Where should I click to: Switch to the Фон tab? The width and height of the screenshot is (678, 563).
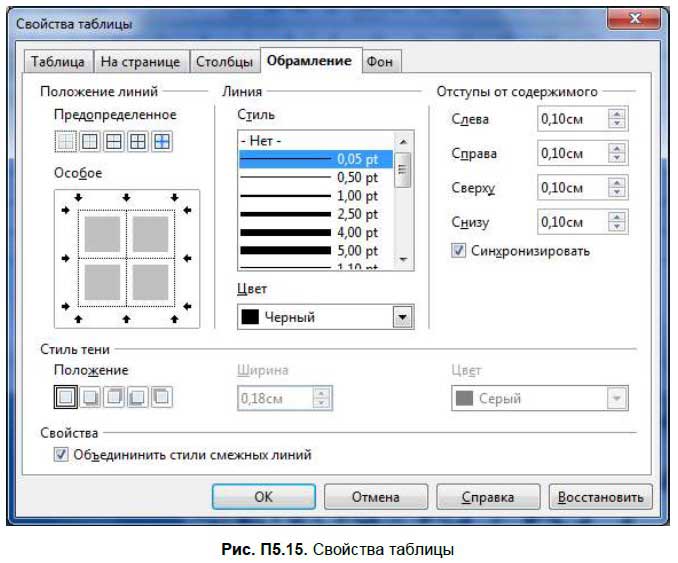pos(380,62)
